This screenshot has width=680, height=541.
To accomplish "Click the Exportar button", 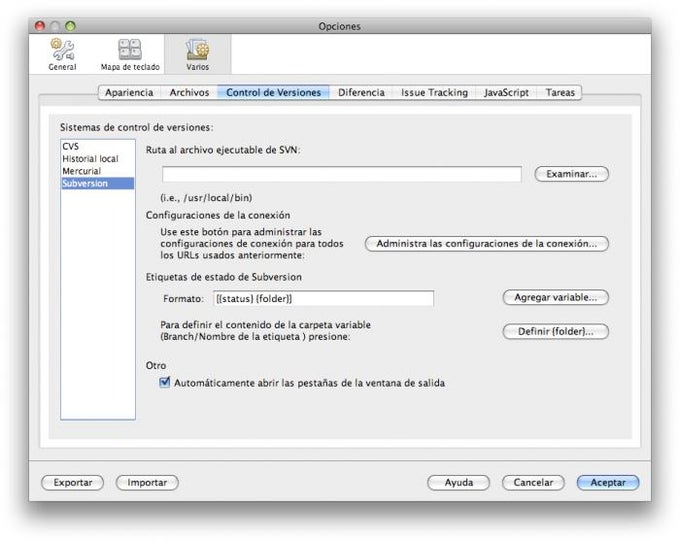I will coord(72,482).
